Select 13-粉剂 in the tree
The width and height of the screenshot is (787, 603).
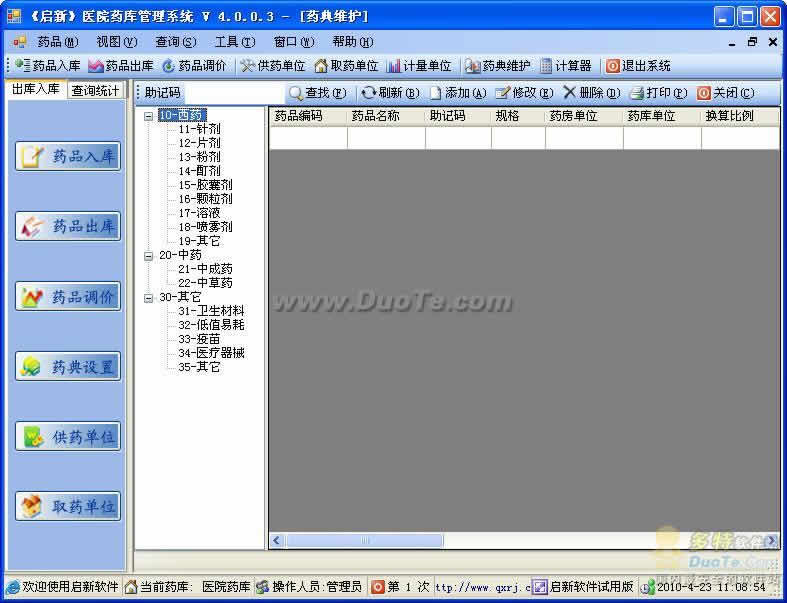click(x=199, y=158)
